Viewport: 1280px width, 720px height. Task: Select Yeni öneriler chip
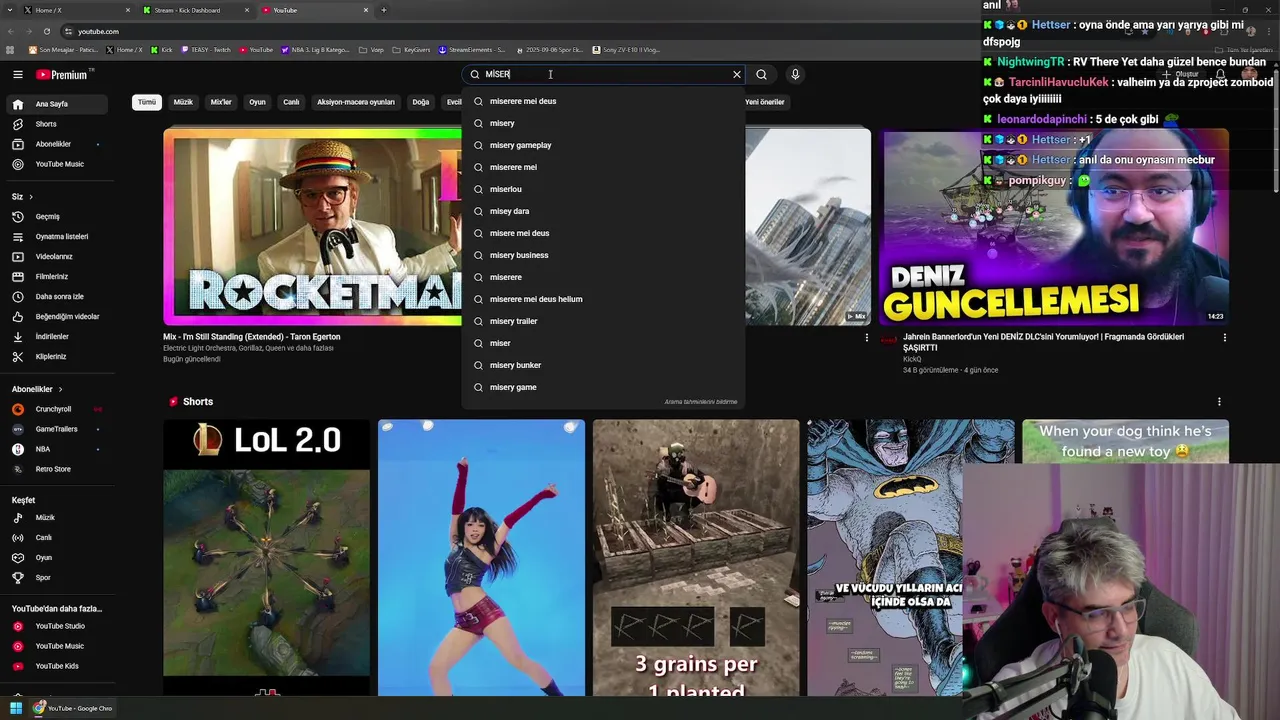point(765,102)
